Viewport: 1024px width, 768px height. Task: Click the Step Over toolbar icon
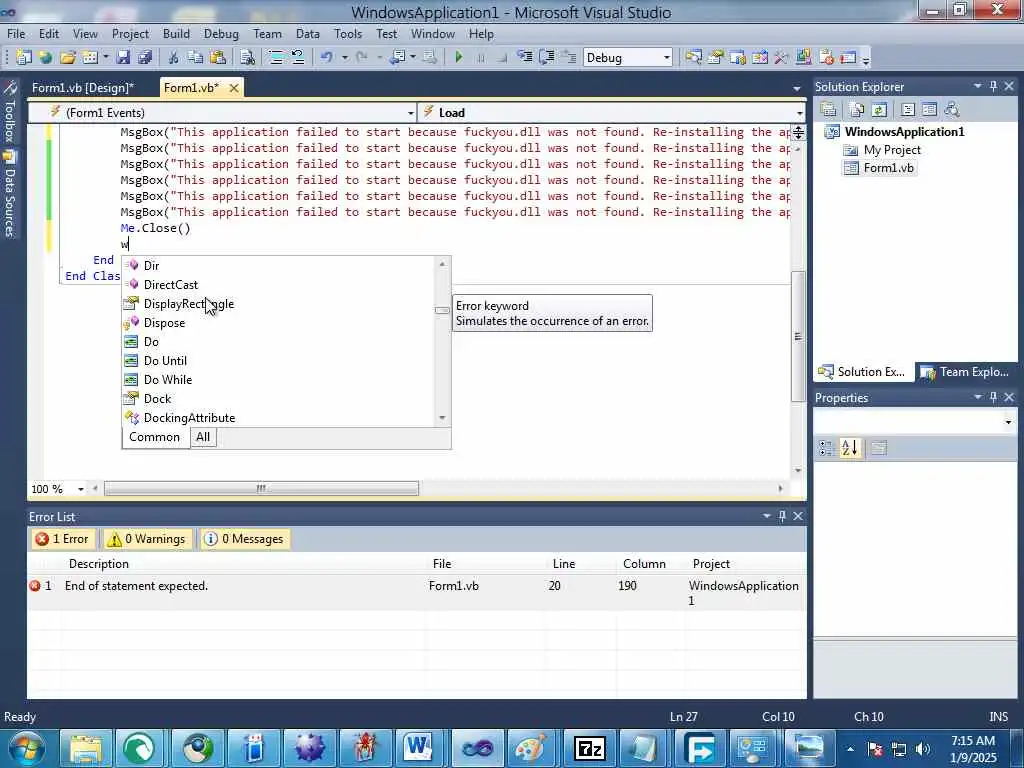click(x=547, y=57)
